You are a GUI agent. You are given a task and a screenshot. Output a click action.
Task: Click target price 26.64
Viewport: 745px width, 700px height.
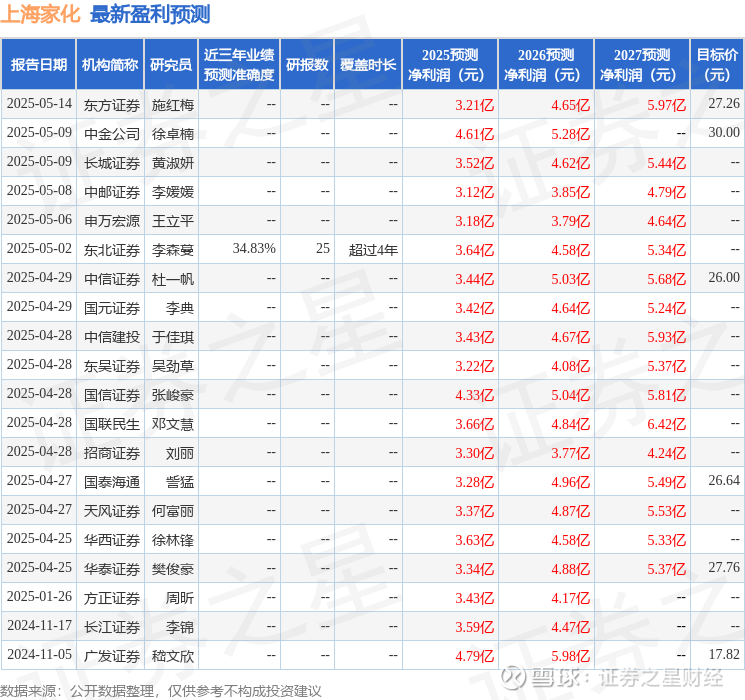coord(724,480)
